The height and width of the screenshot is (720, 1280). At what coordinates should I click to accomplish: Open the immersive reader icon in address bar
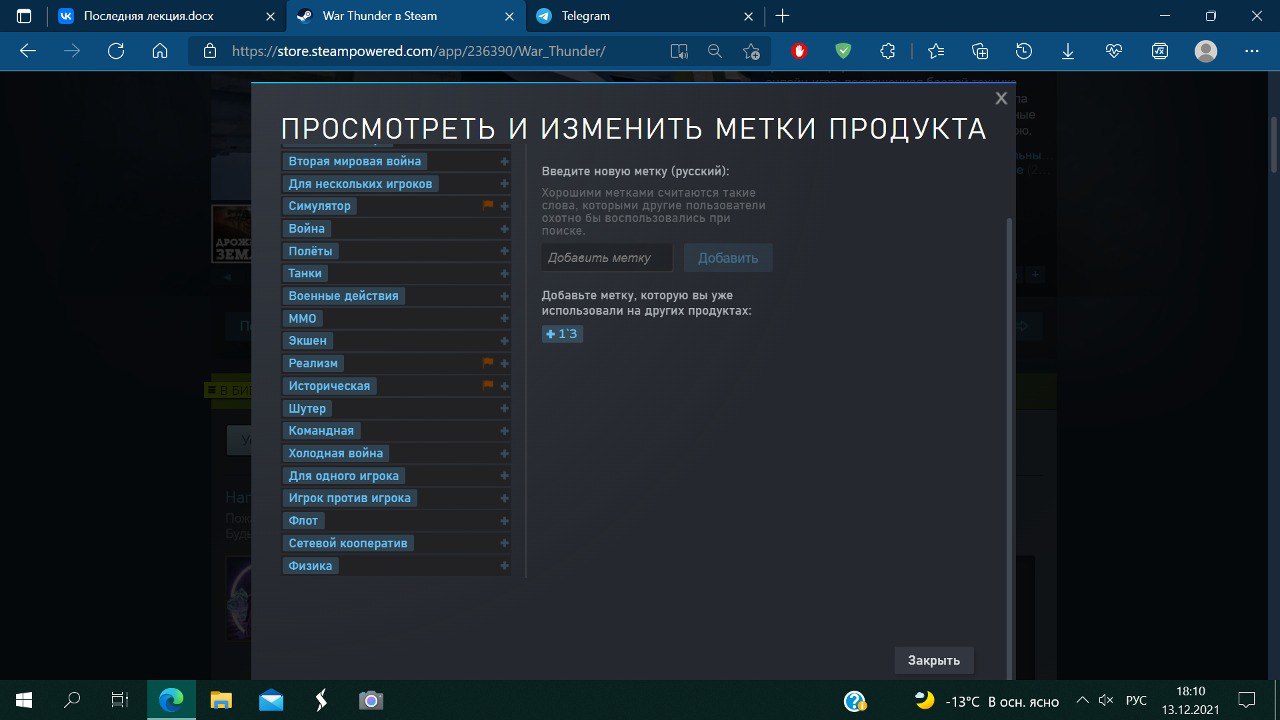(679, 51)
